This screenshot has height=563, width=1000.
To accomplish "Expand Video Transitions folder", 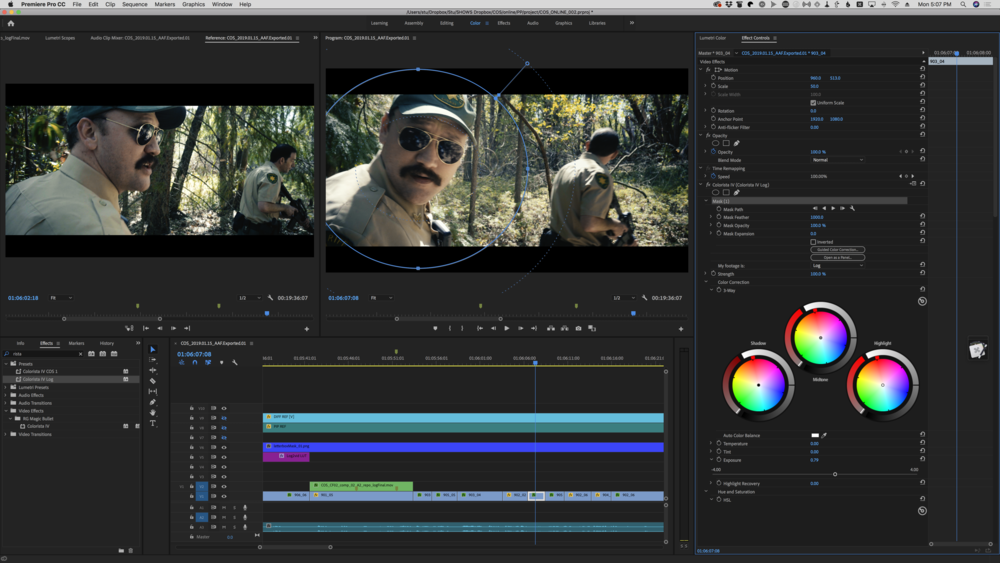I will click(6, 434).
